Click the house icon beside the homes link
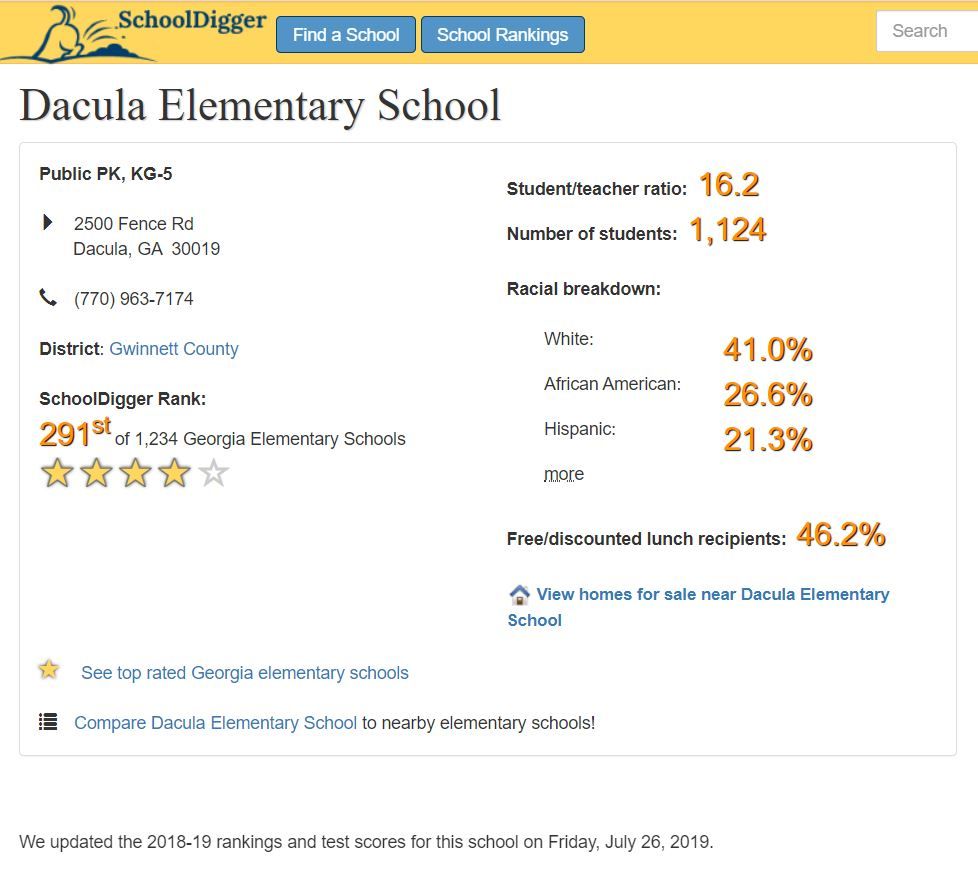978x876 pixels. click(x=519, y=594)
